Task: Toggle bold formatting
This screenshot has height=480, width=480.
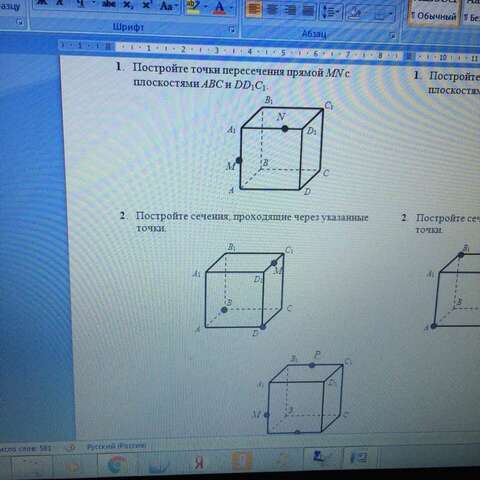Action: (41, 3)
